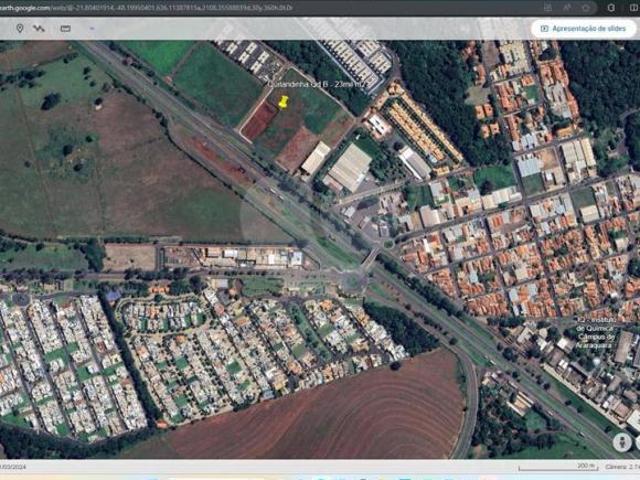Click the large white warehouse roof
The image size is (640, 480).
(349, 168)
